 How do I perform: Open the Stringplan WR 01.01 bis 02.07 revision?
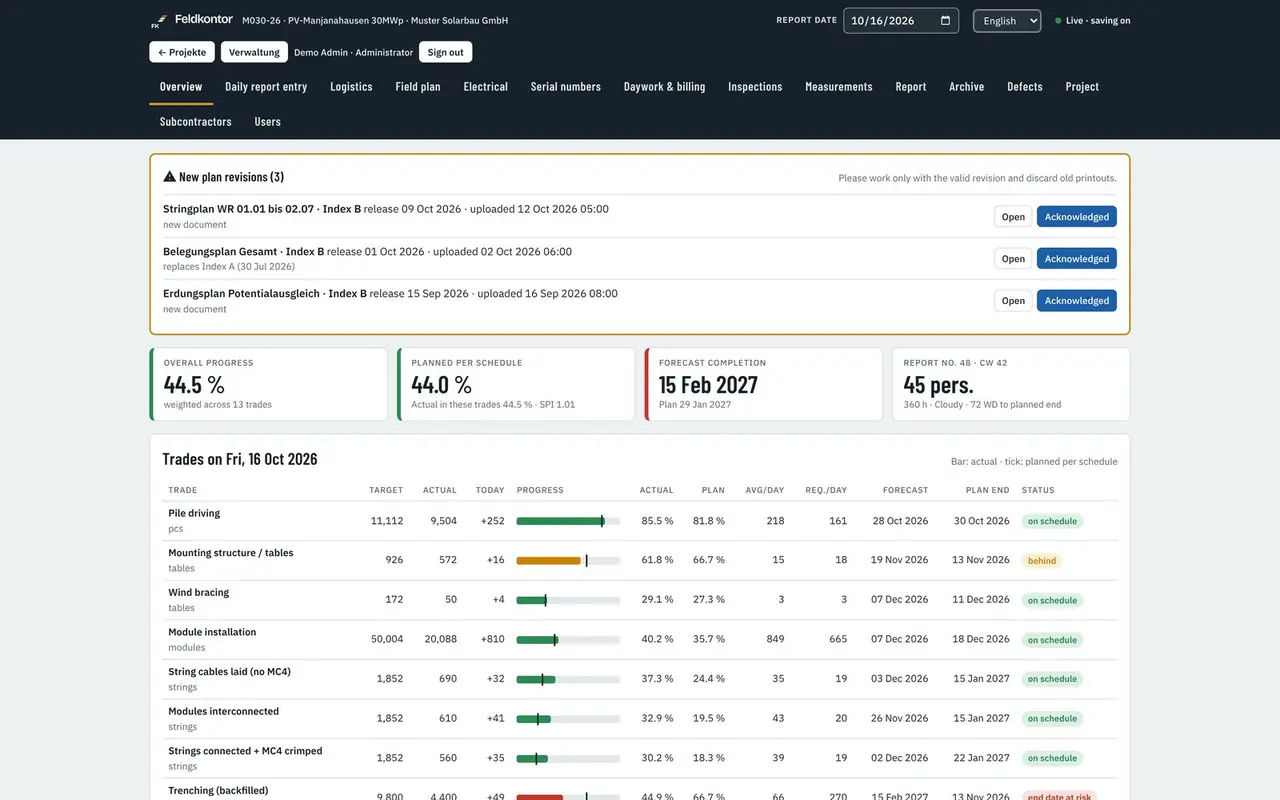pos(1013,217)
